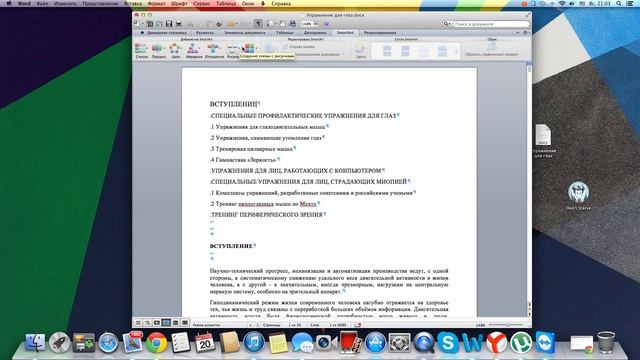
Task: Expand the SmartArt styles gallery arrow
Action: [x=456, y=51]
